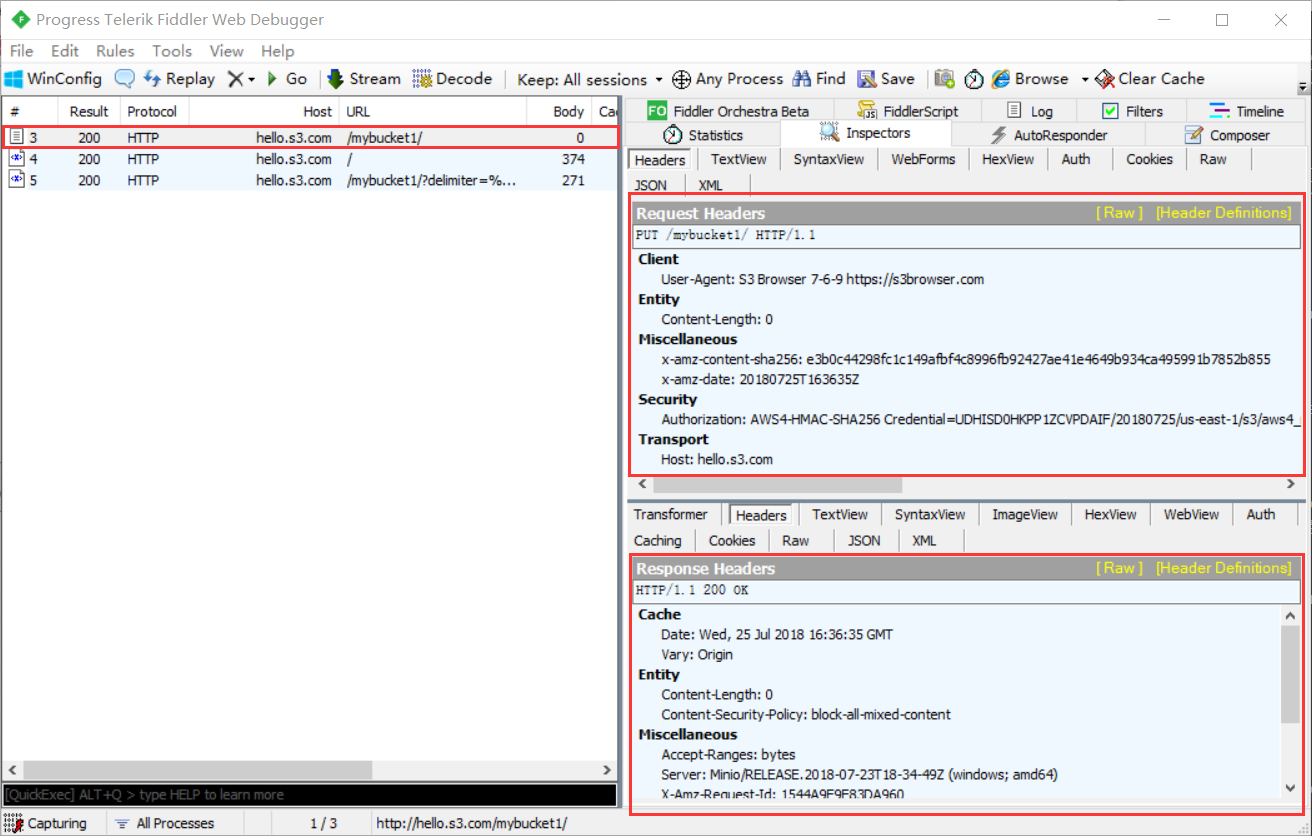Click Header Definitions in Response Headers
This screenshot has height=836, width=1312.
point(1224,567)
